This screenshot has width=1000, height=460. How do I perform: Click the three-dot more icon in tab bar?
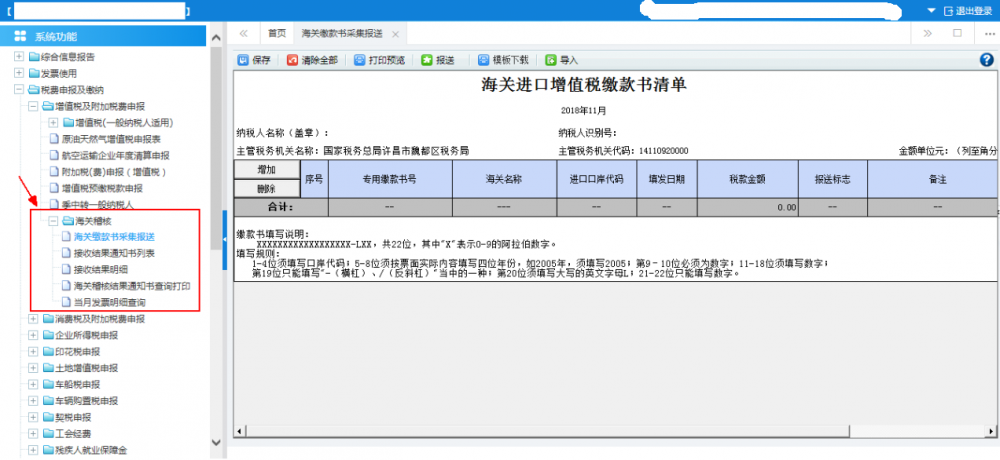pos(989,33)
